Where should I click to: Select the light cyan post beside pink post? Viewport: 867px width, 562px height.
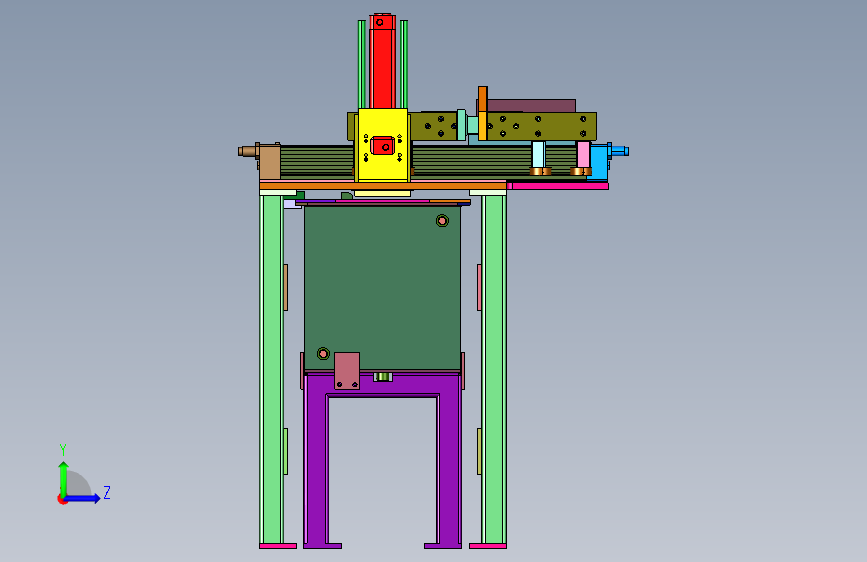539,154
